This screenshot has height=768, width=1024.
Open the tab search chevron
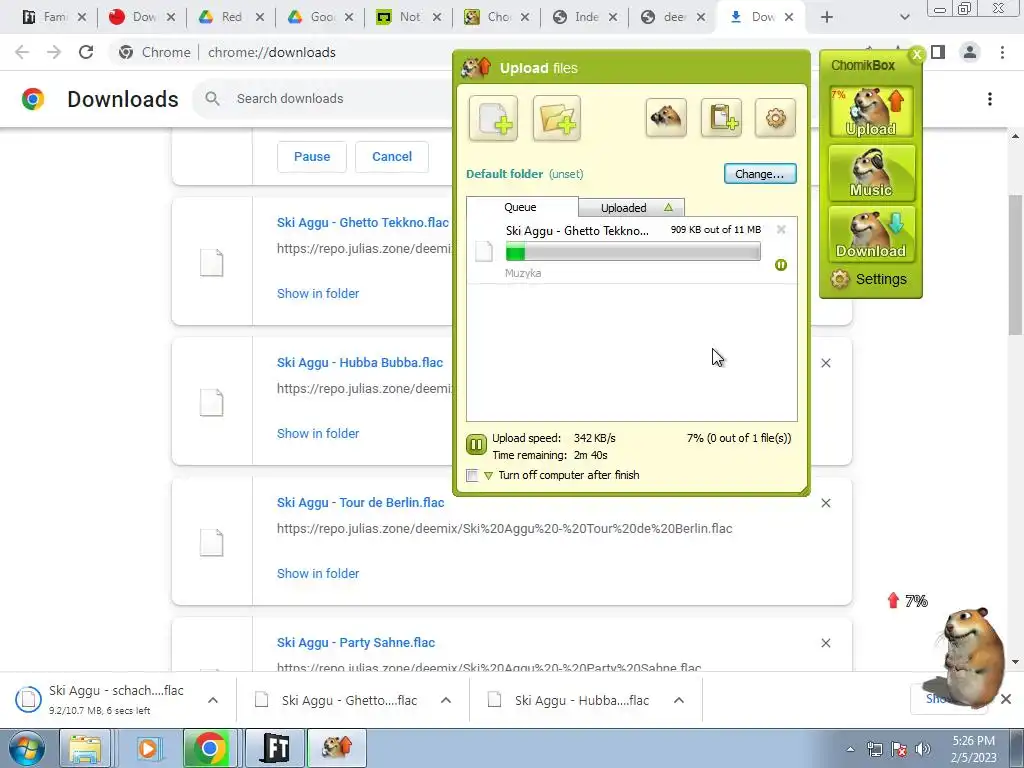pos(904,17)
